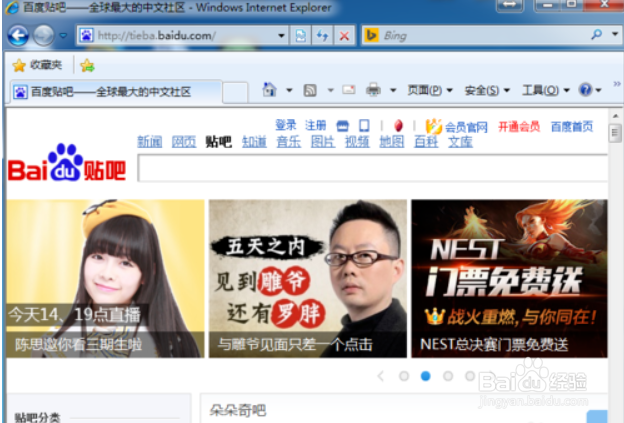This screenshot has height=423, width=624.
Task: Open the 音乐 navigation link
Action: coord(289,142)
